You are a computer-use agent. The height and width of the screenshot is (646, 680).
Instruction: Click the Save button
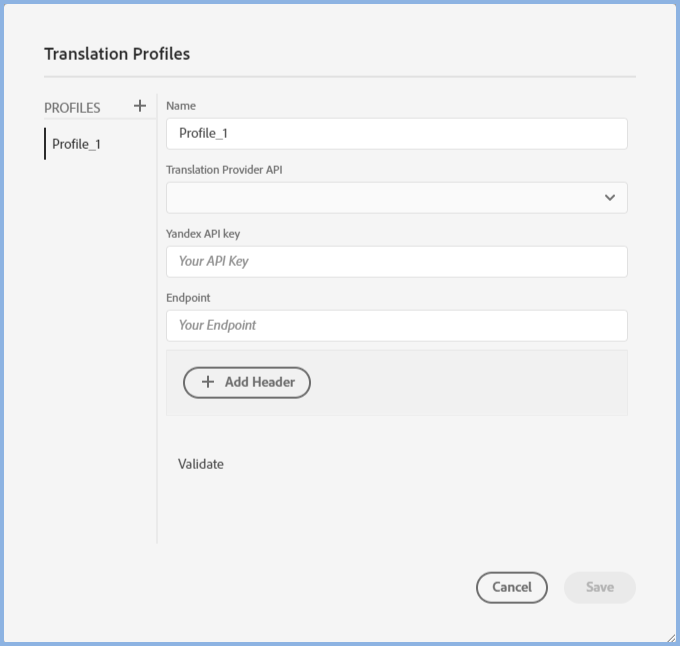599,587
